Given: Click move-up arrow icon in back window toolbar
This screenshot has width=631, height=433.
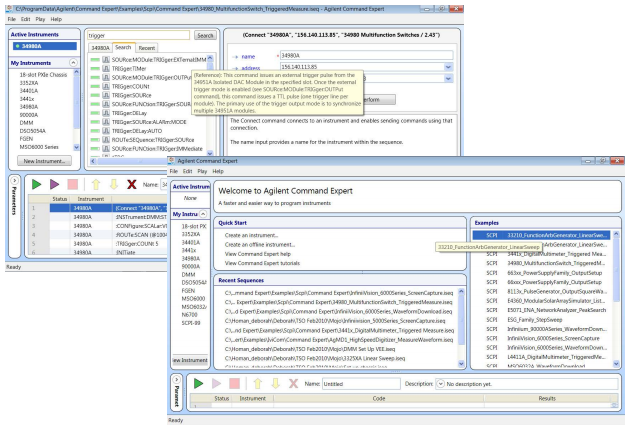Looking at the screenshot, I should point(93,185).
